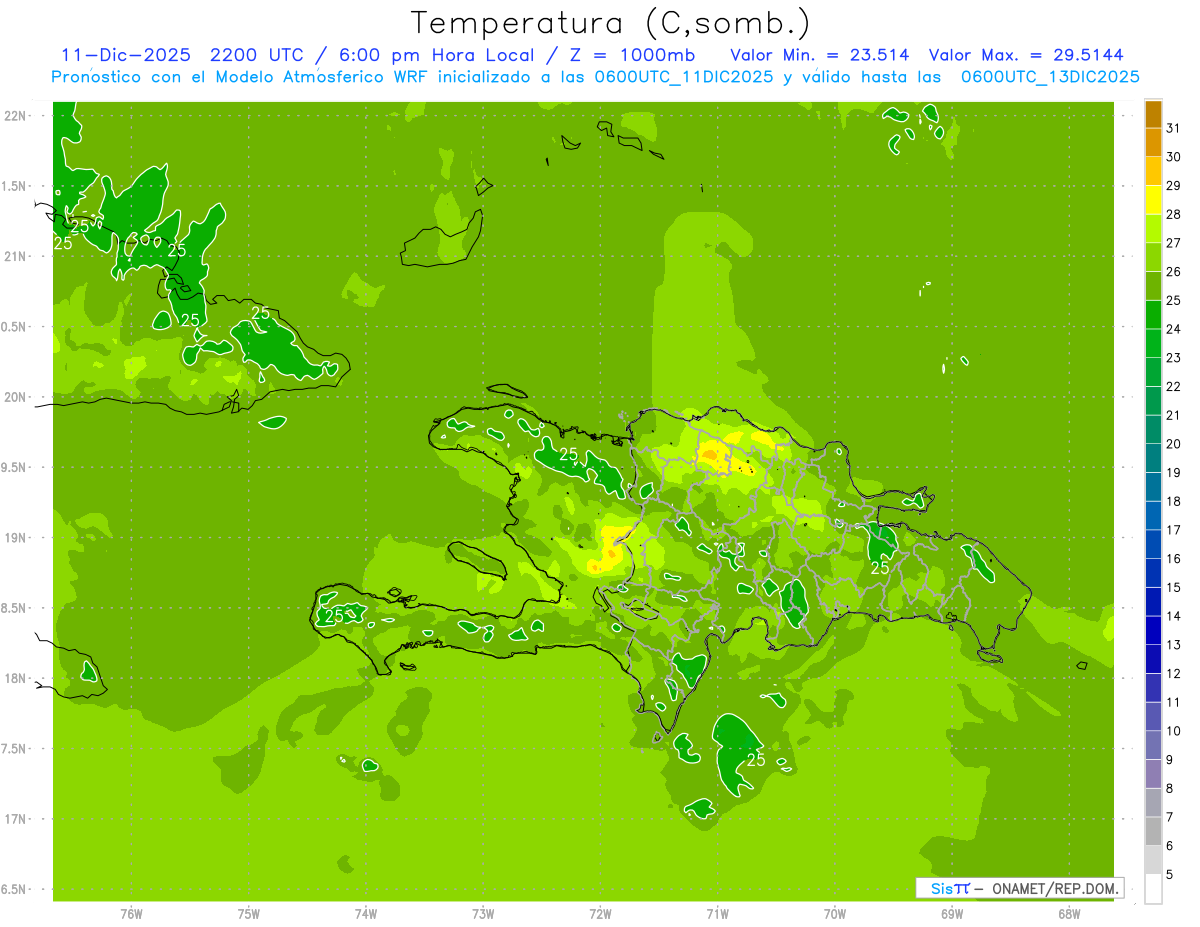Click the "76W" longitude axis label
The image size is (1200, 927).
click(131, 914)
